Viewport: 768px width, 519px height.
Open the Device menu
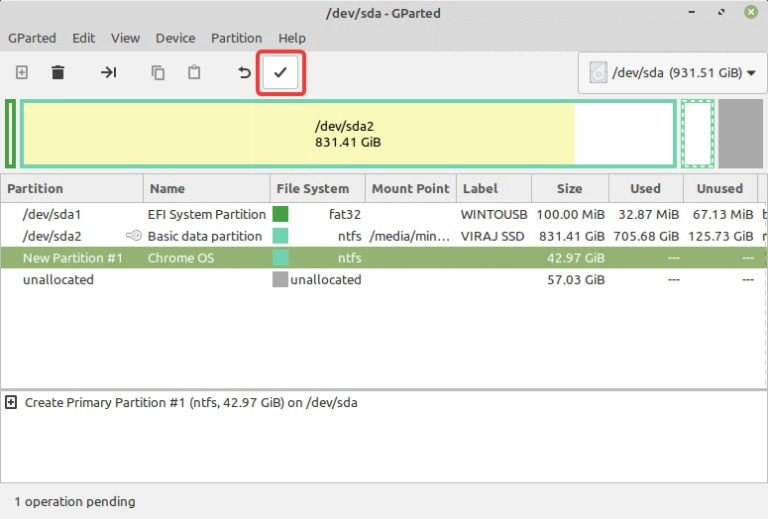[175, 38]
